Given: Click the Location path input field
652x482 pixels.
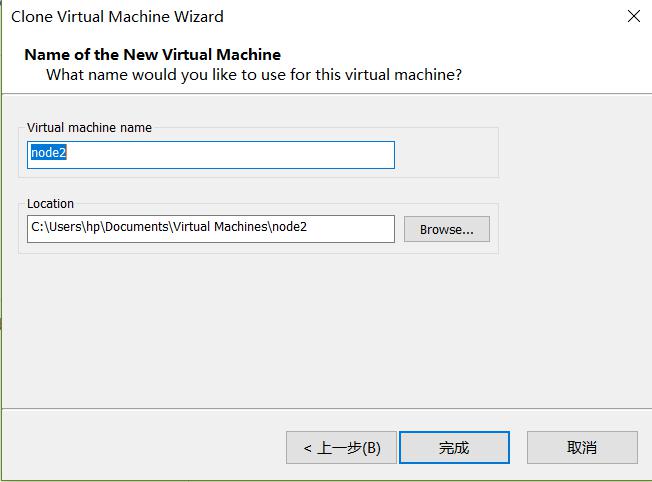Looking at the screenshot, I should [211, 229].
